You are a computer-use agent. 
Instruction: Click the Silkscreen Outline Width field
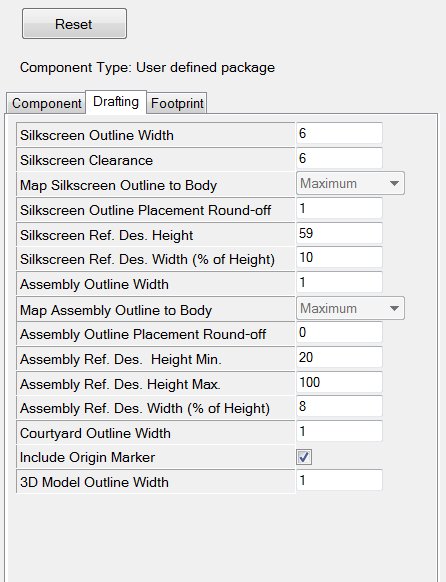[339, 133]
